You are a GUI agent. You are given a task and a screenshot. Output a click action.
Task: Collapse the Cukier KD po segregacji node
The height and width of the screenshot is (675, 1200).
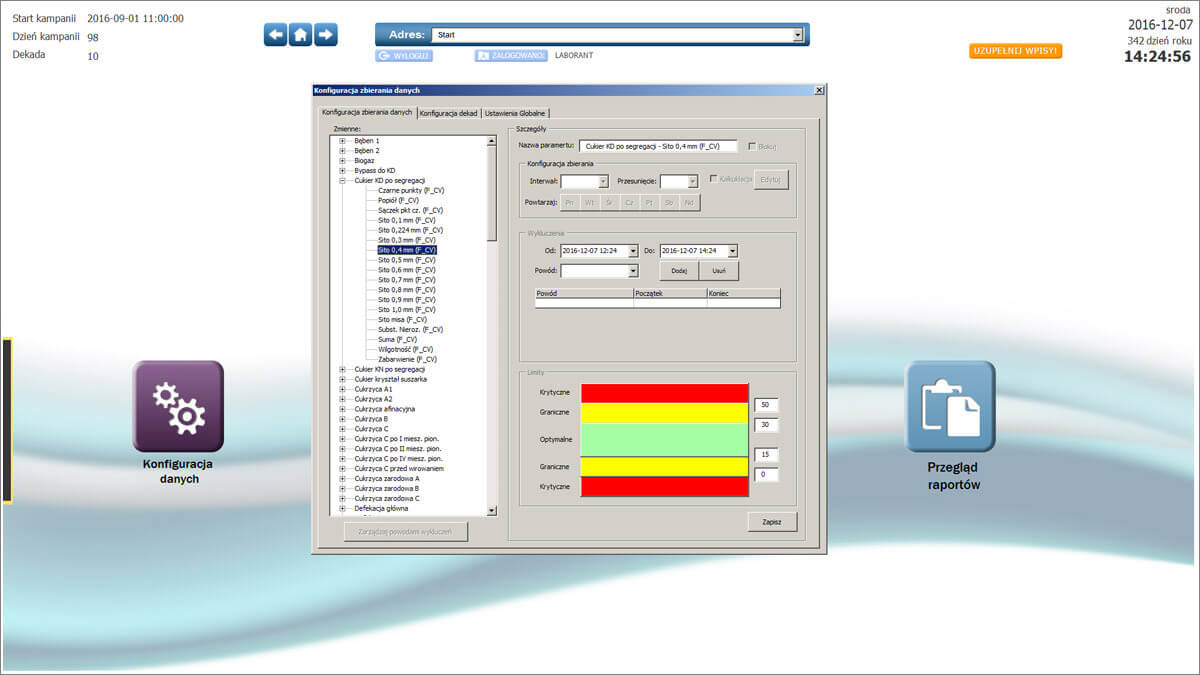point(344,181)
